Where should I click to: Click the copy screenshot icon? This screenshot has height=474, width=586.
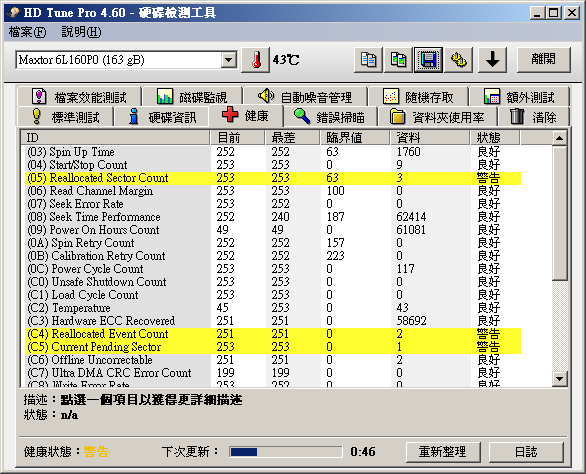398,60
